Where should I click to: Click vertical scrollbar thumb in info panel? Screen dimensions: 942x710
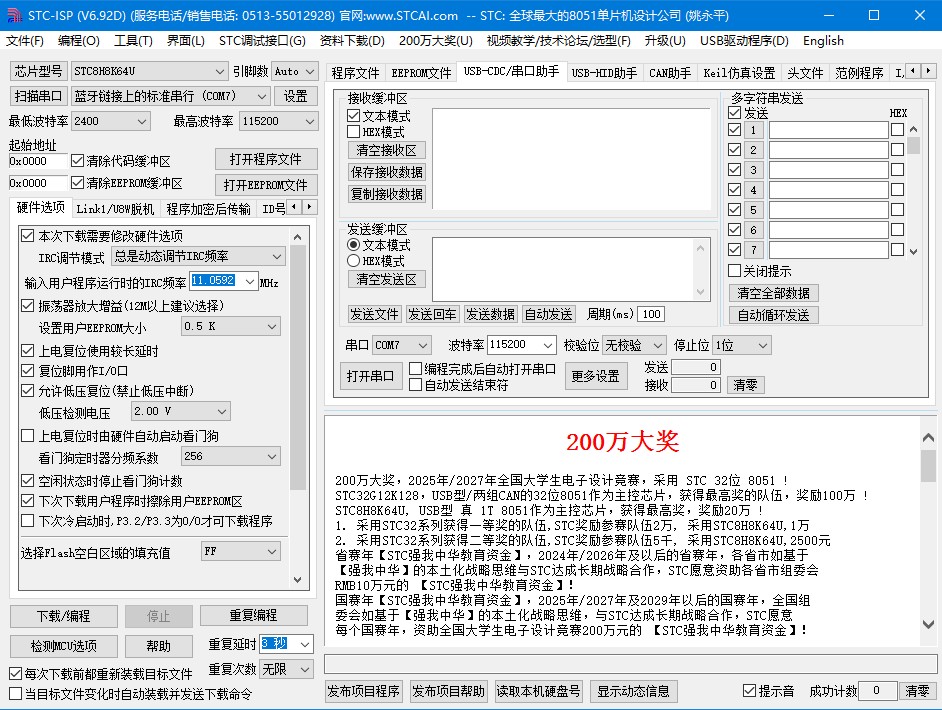928,466
